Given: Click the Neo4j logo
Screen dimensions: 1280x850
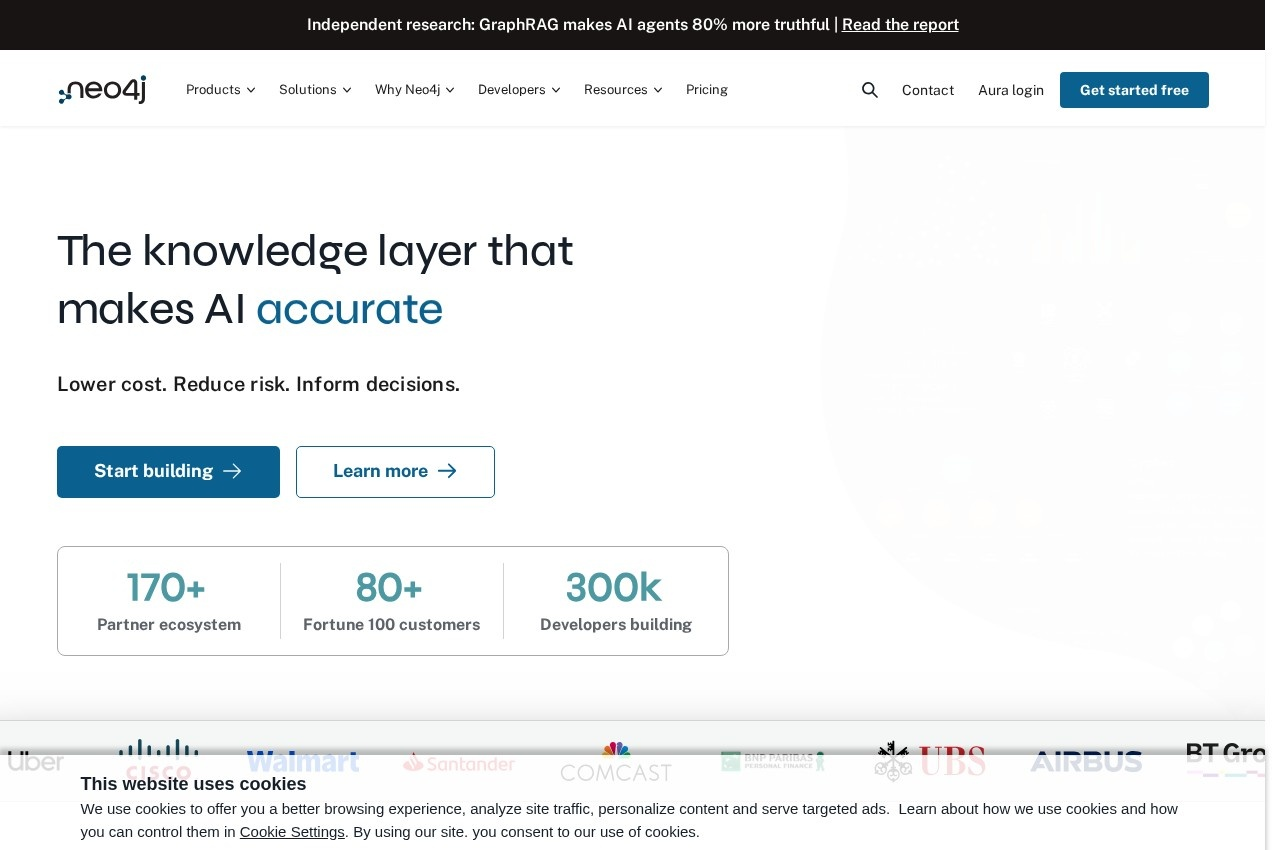Looking at the screenshot, I should click(102, 90).
